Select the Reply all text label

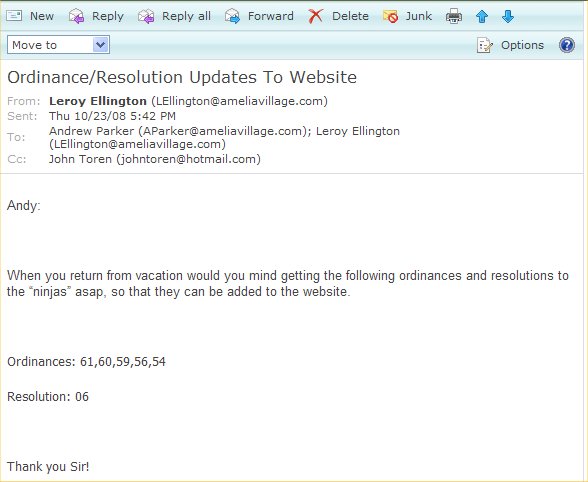tap(186, 16)
